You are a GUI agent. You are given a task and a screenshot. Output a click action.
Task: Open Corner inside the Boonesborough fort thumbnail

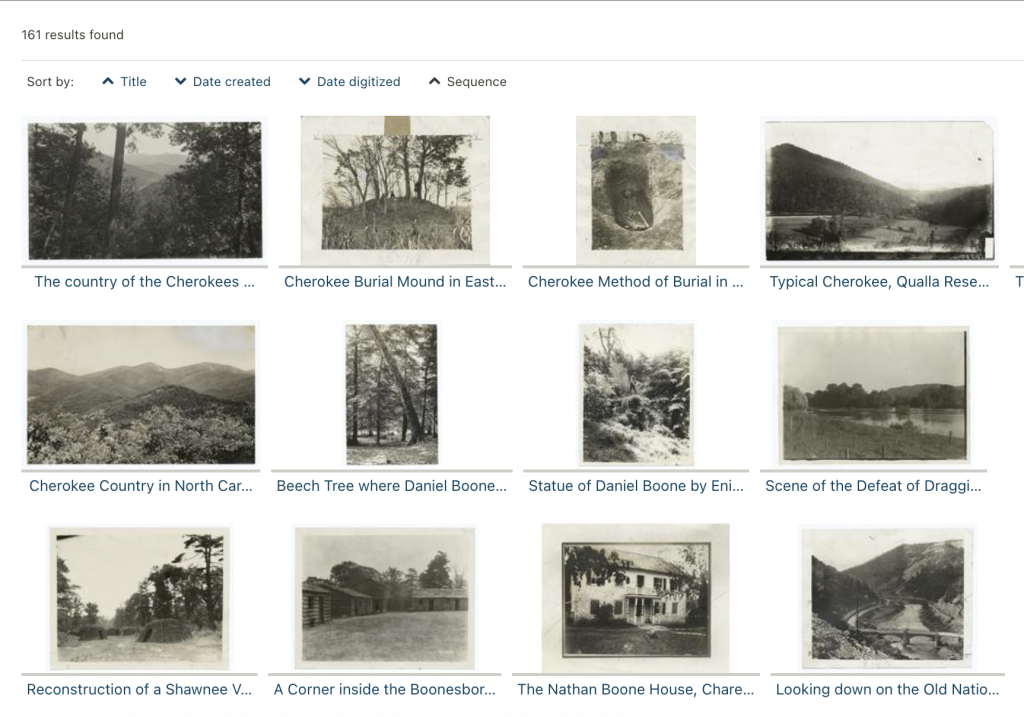click(385, 598)
